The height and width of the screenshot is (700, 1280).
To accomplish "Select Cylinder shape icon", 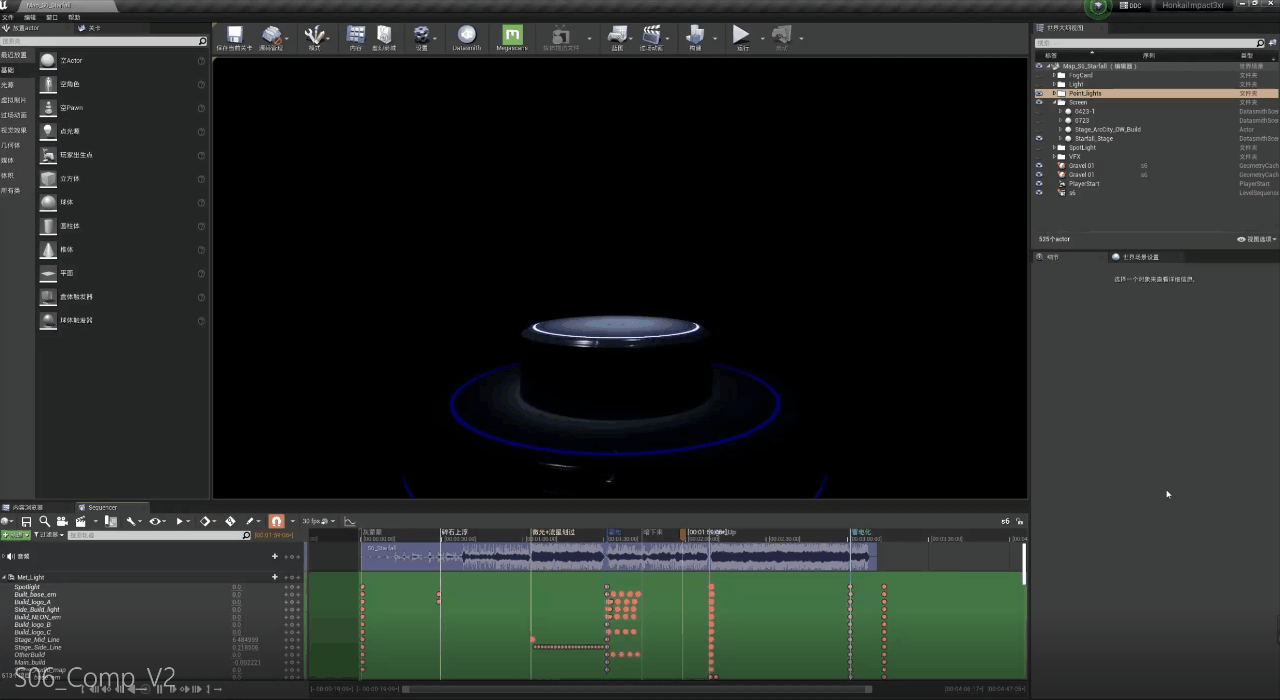I will 48,226.
